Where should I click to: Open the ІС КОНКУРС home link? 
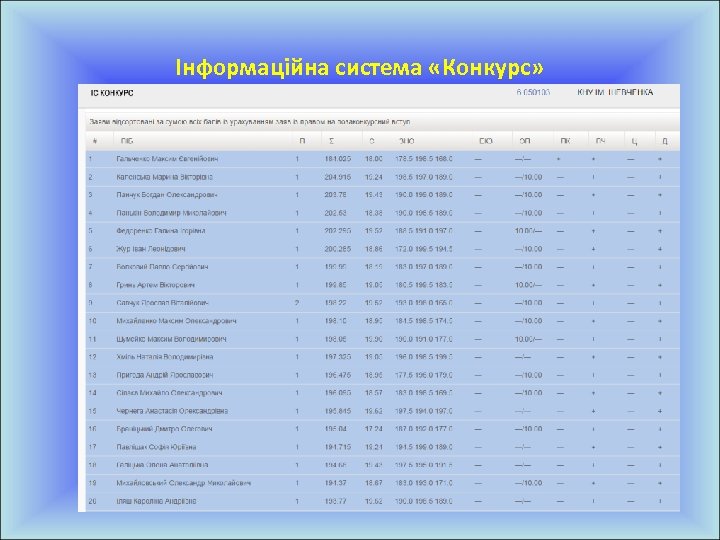point(112,93)
